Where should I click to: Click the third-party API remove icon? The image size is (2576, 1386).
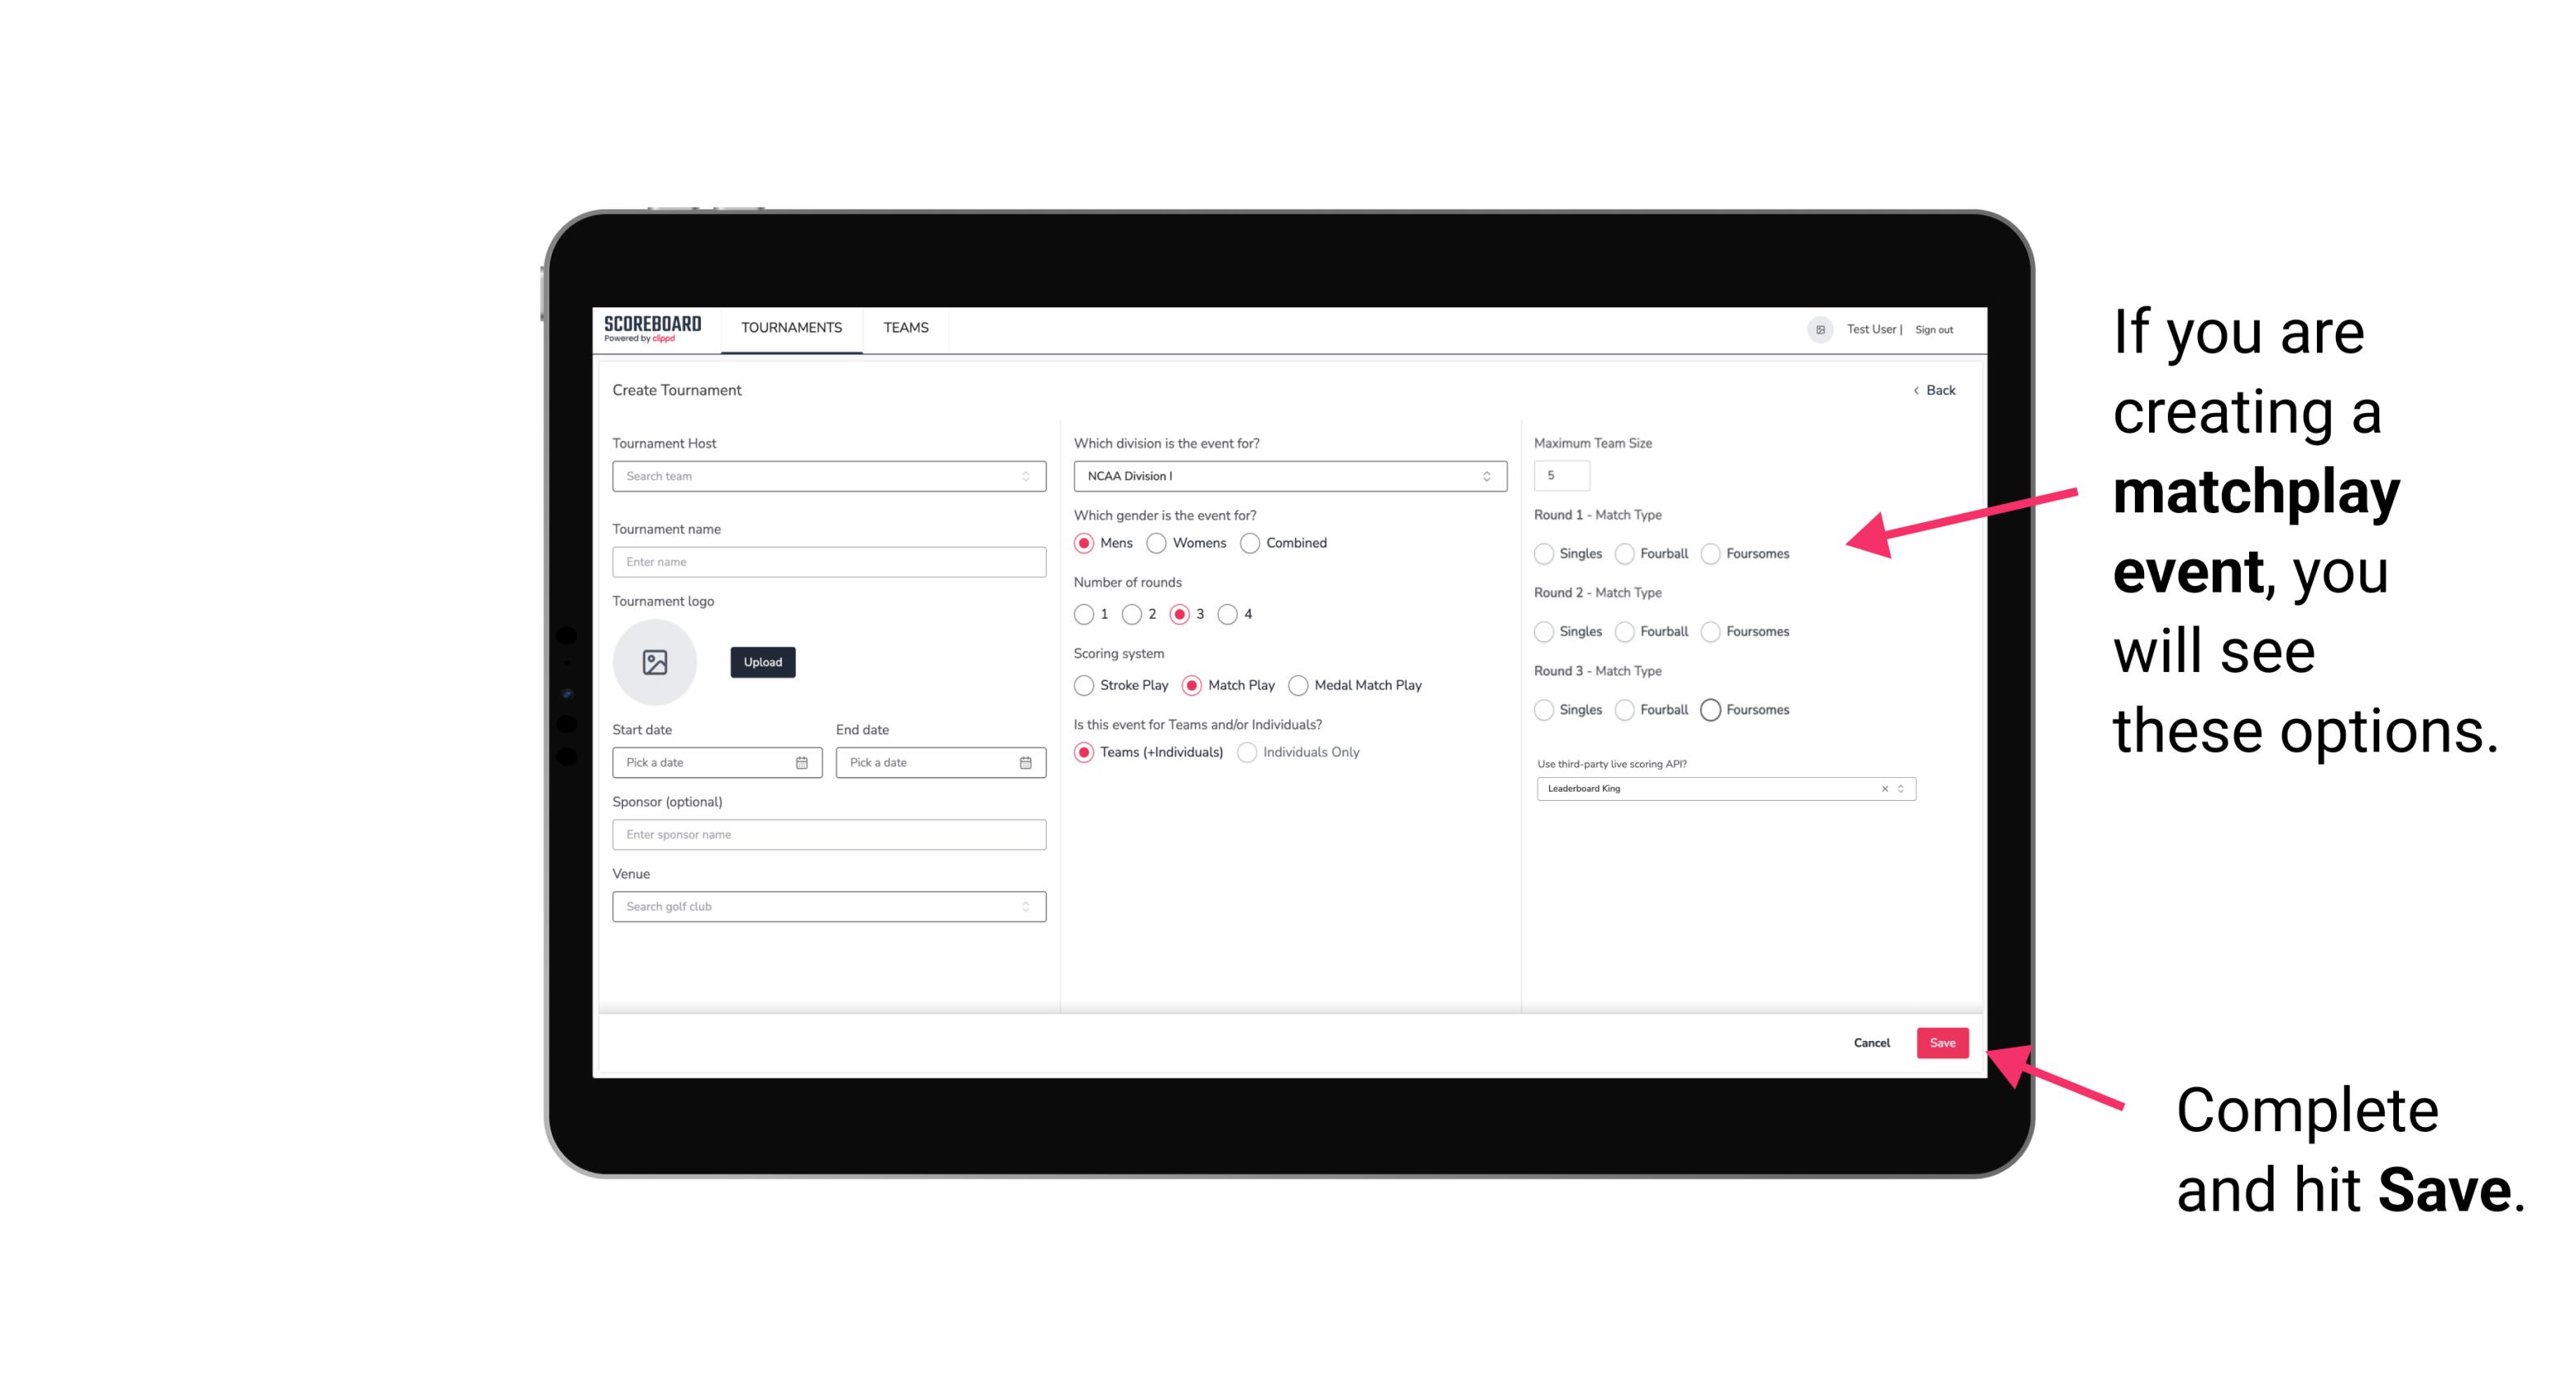pos(1883,787)
